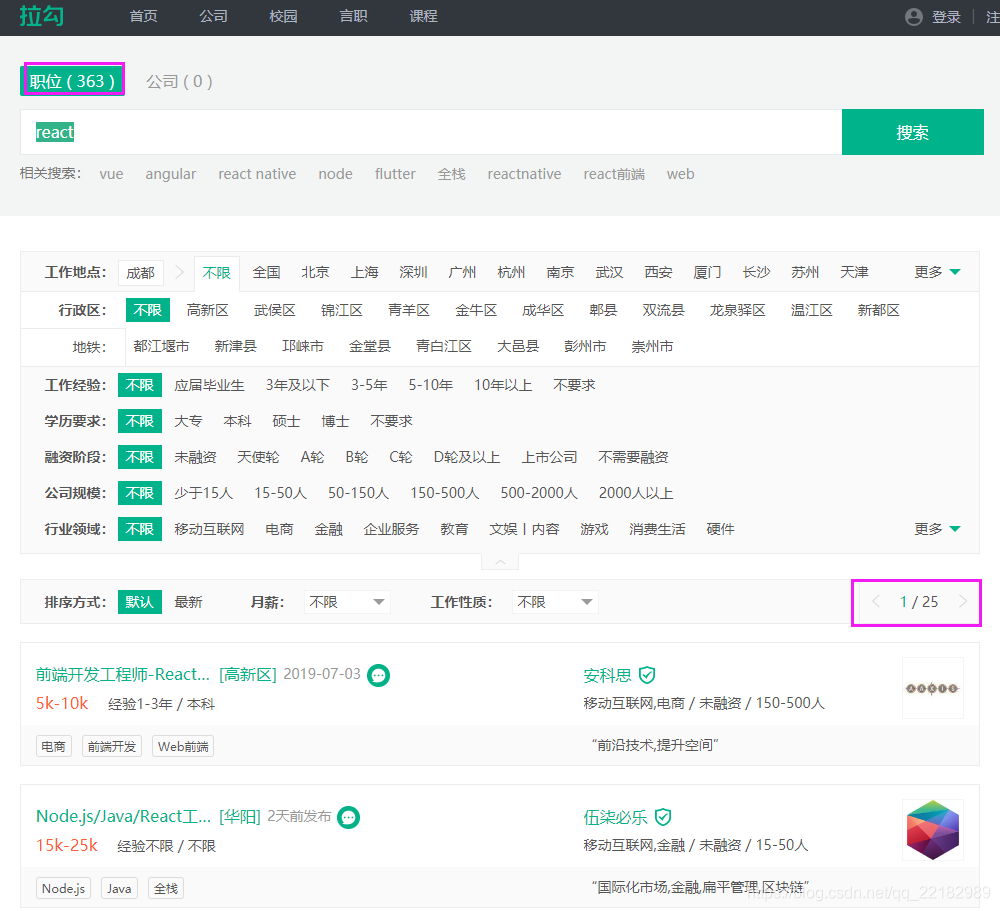Filter industry 游戏

click(x=594, y=529)
